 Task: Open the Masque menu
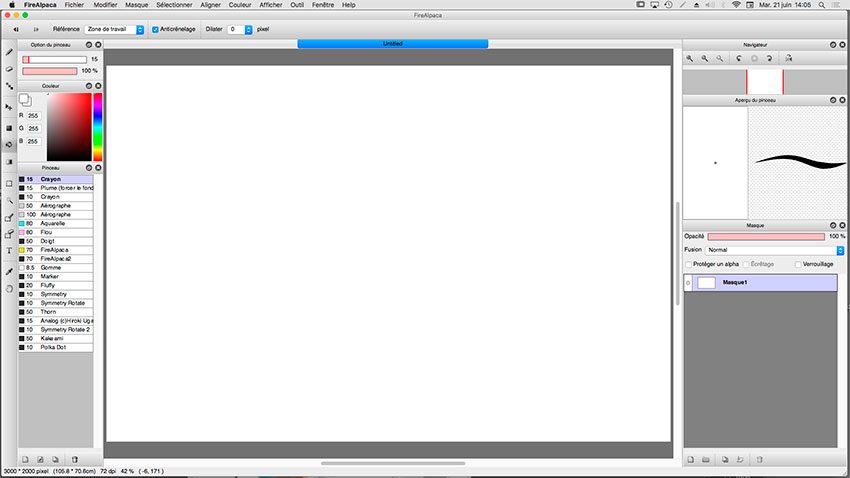137,5
